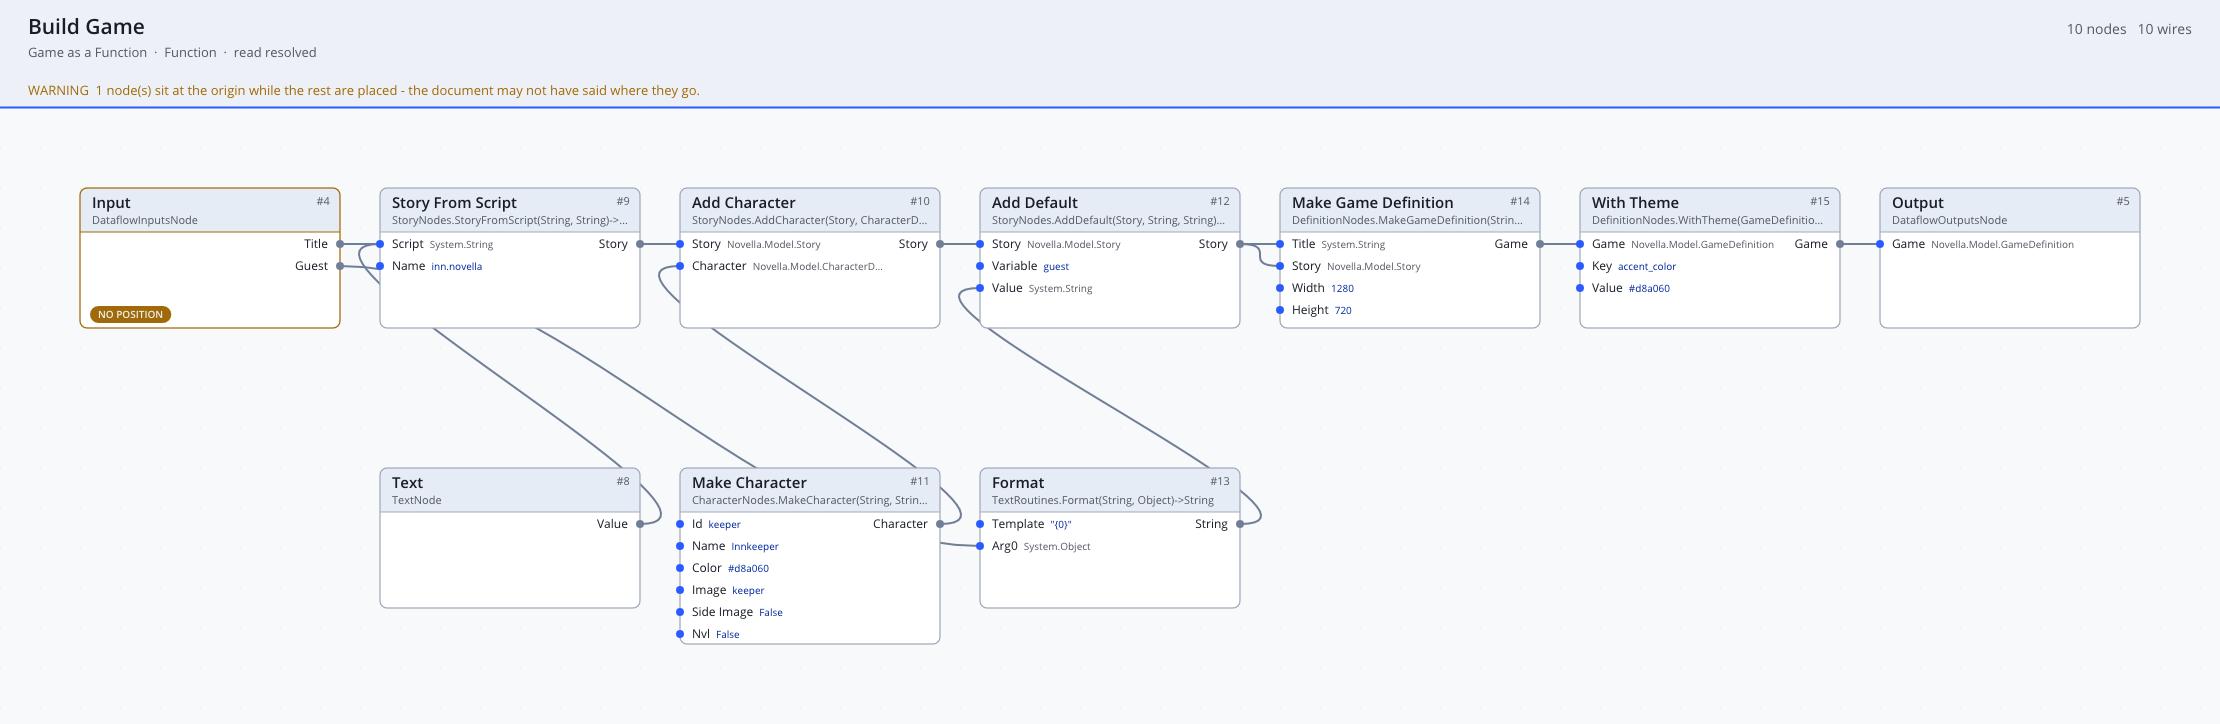Click the "guest" Variable value in Add Default
This screenshot has height=724, width=2220.
(1056, 267)
